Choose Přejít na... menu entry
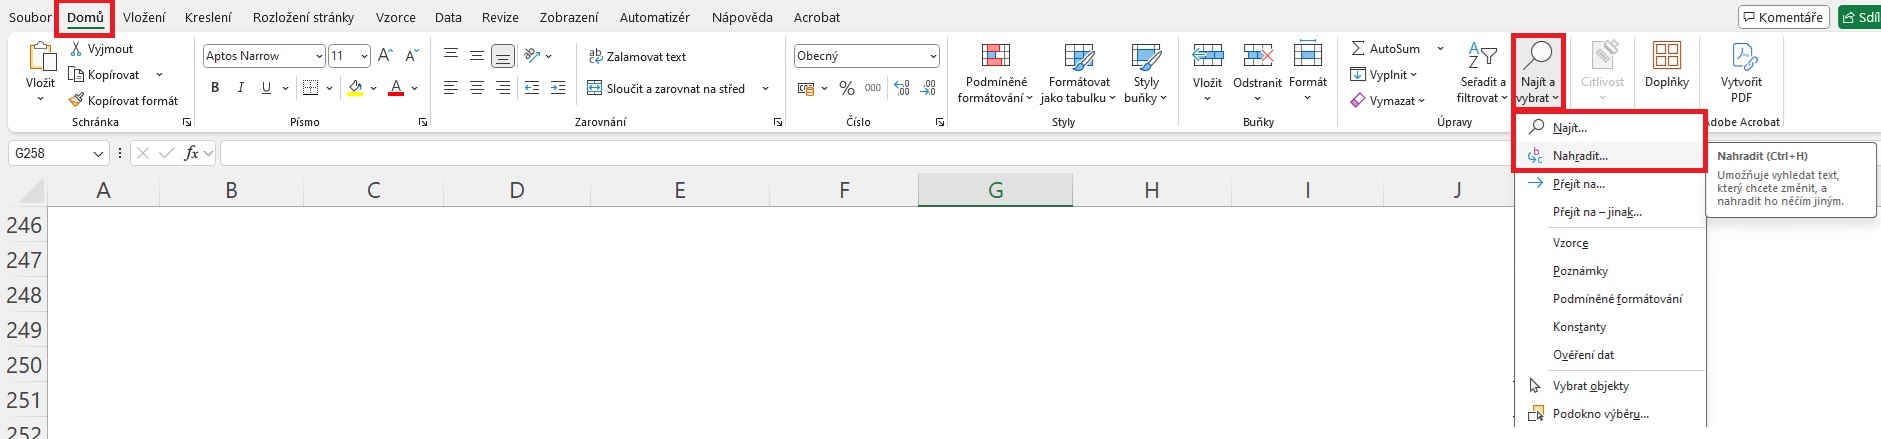 [1578, 184]
